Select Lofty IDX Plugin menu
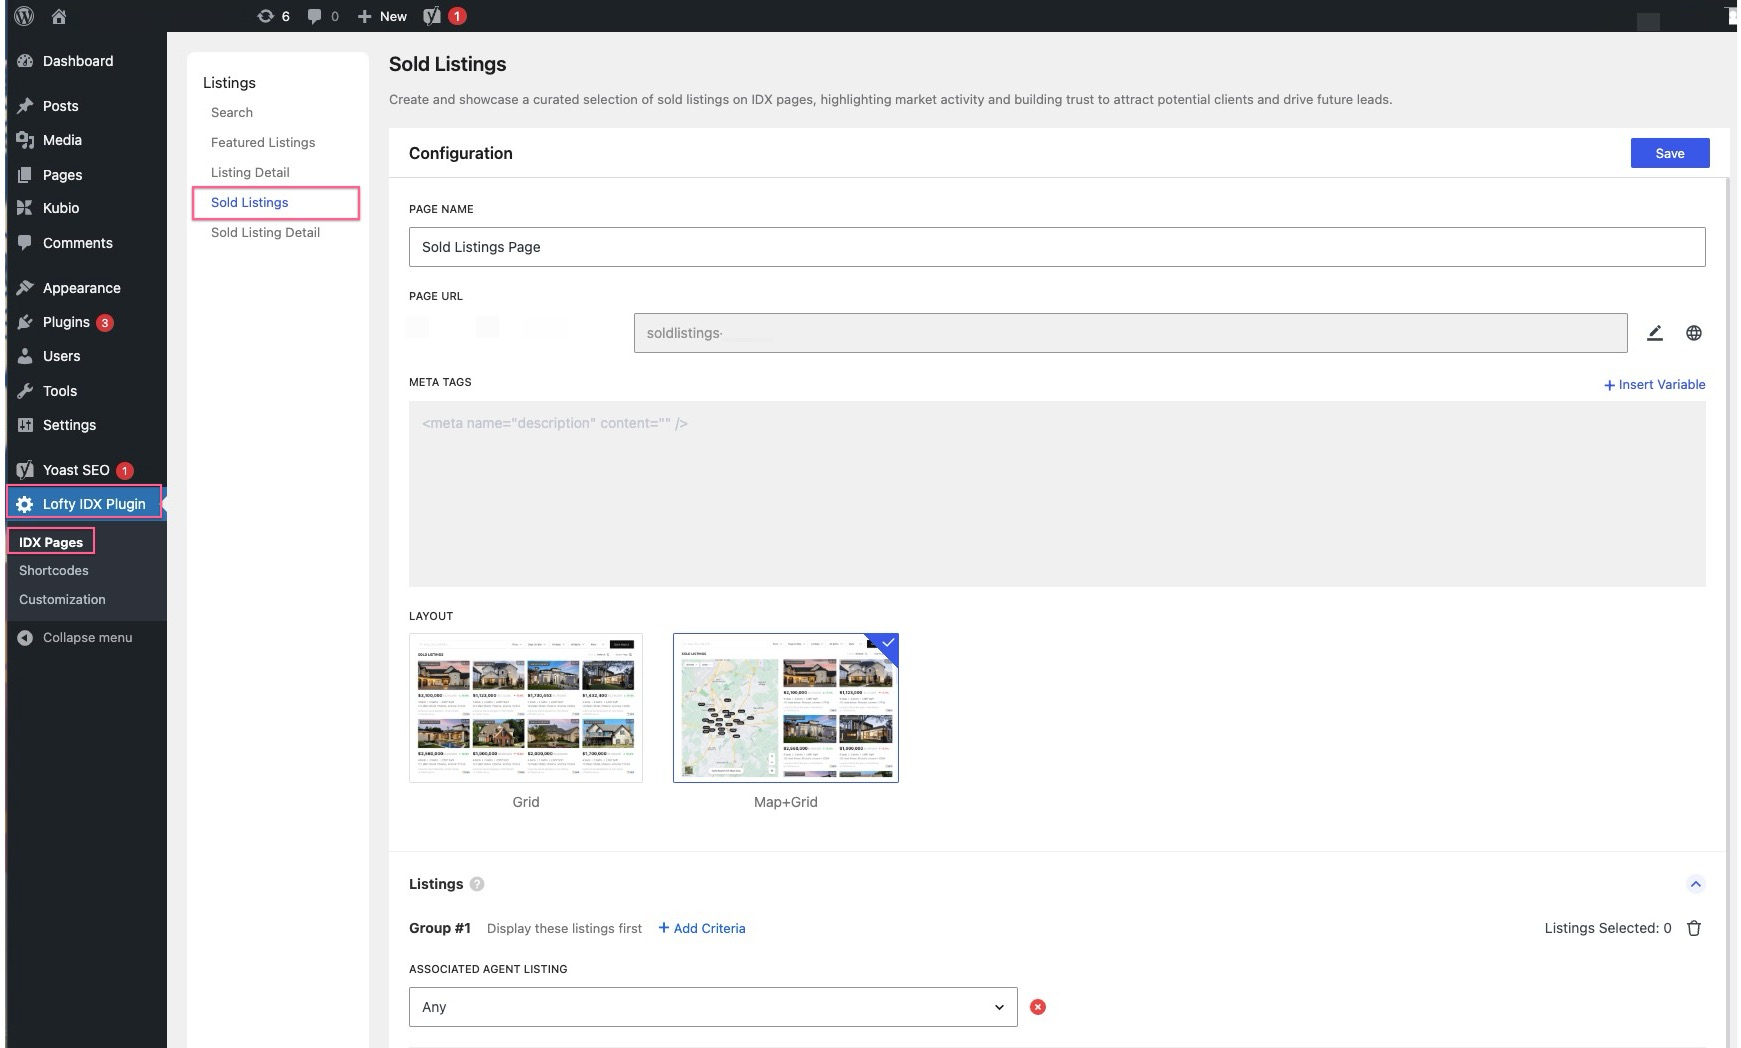The image size is (1741, 1048). [x=85, y=504]
